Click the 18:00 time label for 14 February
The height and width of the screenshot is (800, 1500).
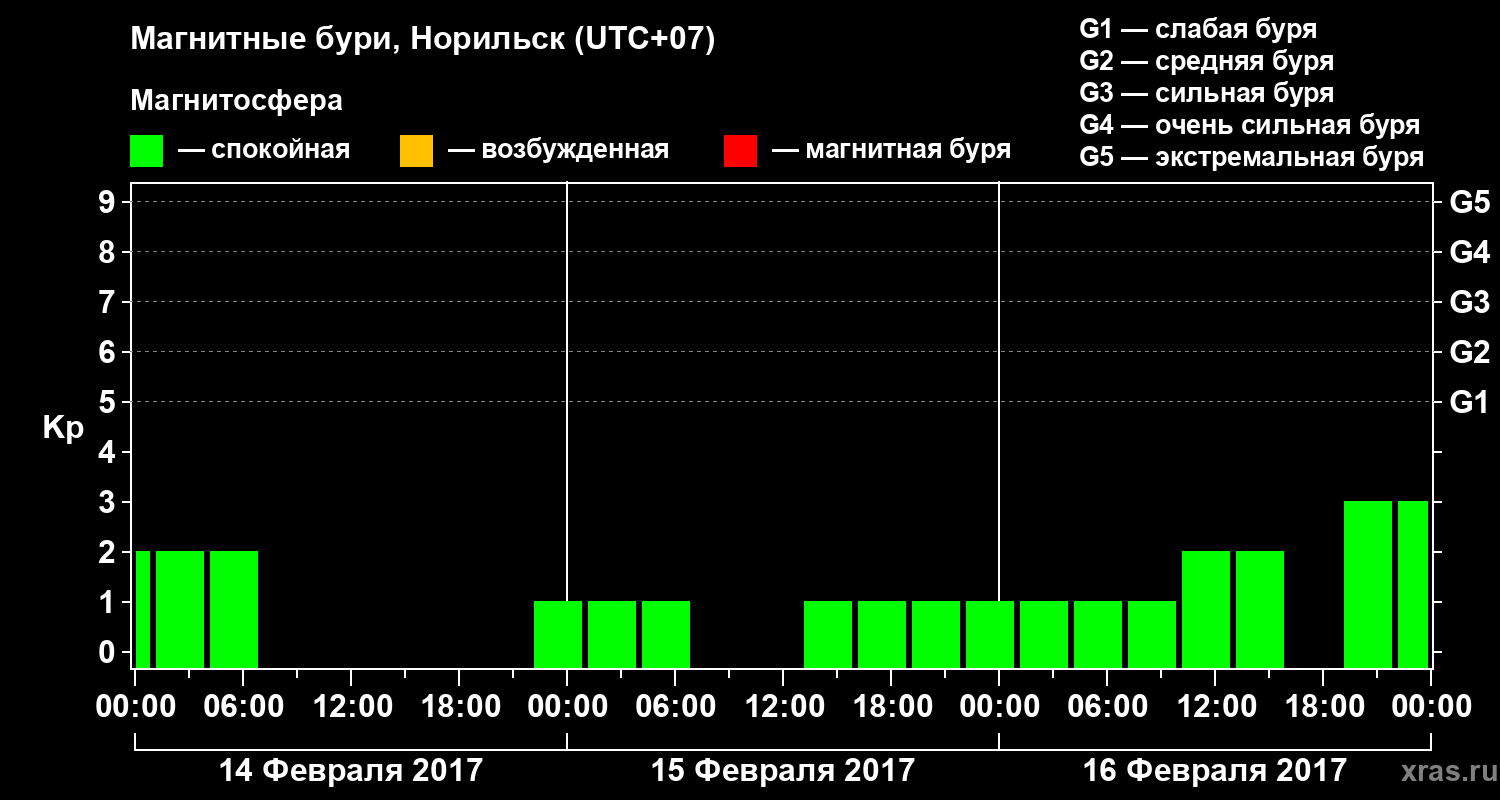[x=459, y=706]
